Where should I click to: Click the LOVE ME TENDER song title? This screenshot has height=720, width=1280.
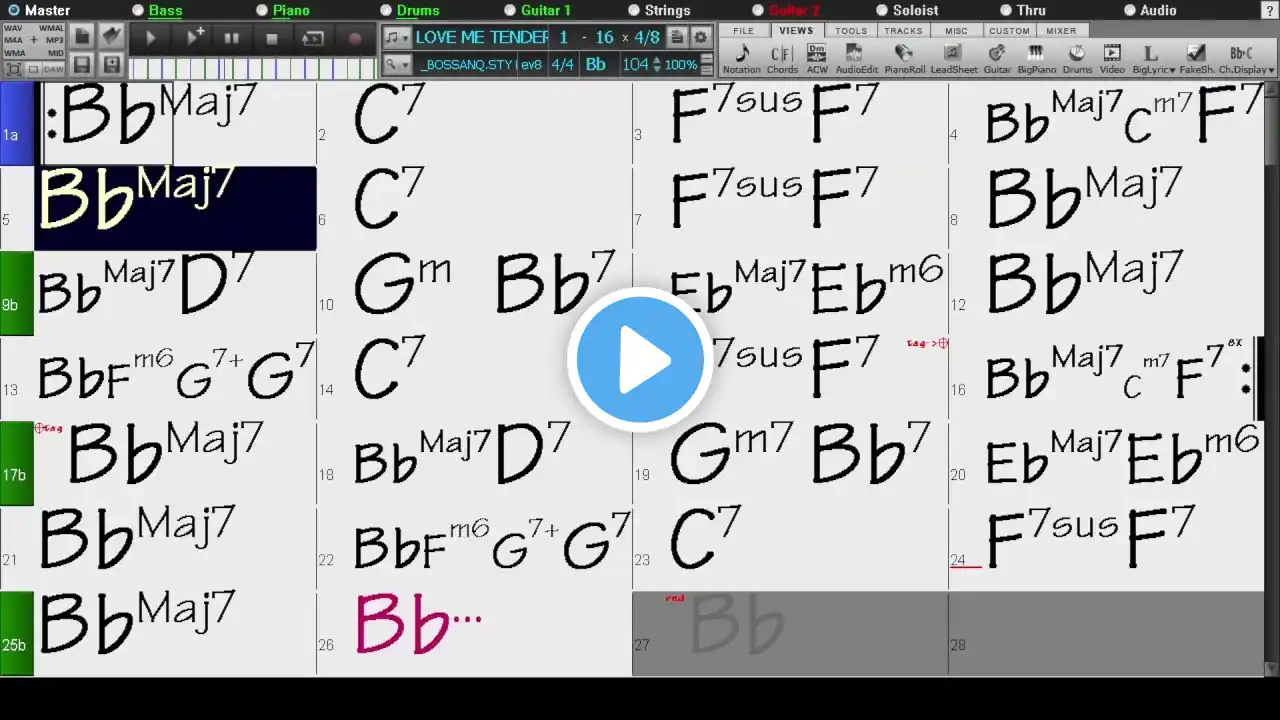(x=482, y=37)
